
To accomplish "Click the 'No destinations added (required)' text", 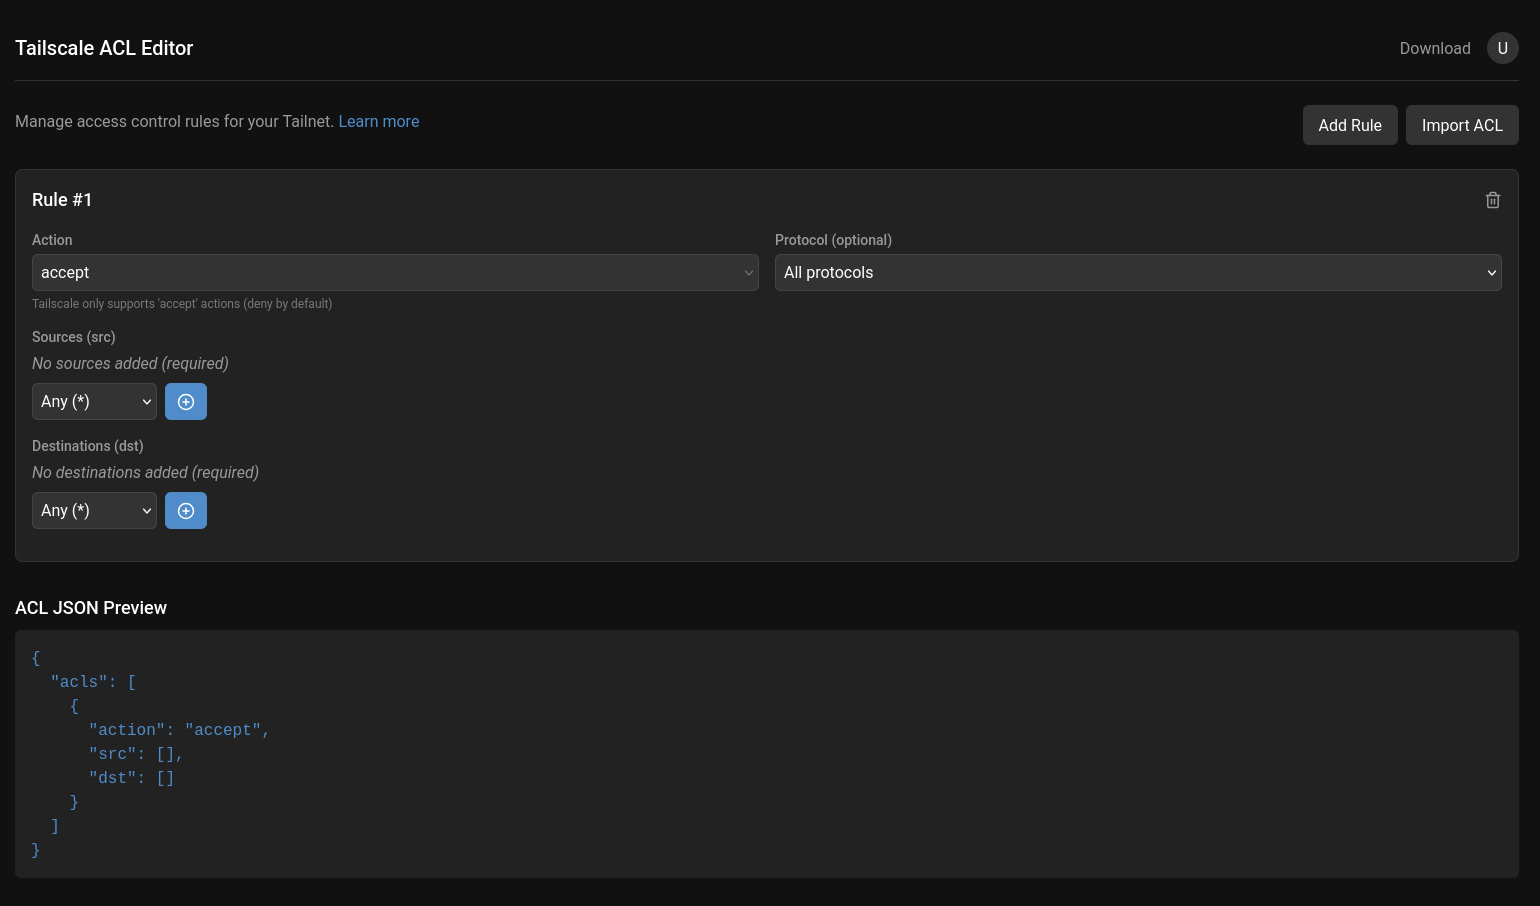I will click(145, 472).
